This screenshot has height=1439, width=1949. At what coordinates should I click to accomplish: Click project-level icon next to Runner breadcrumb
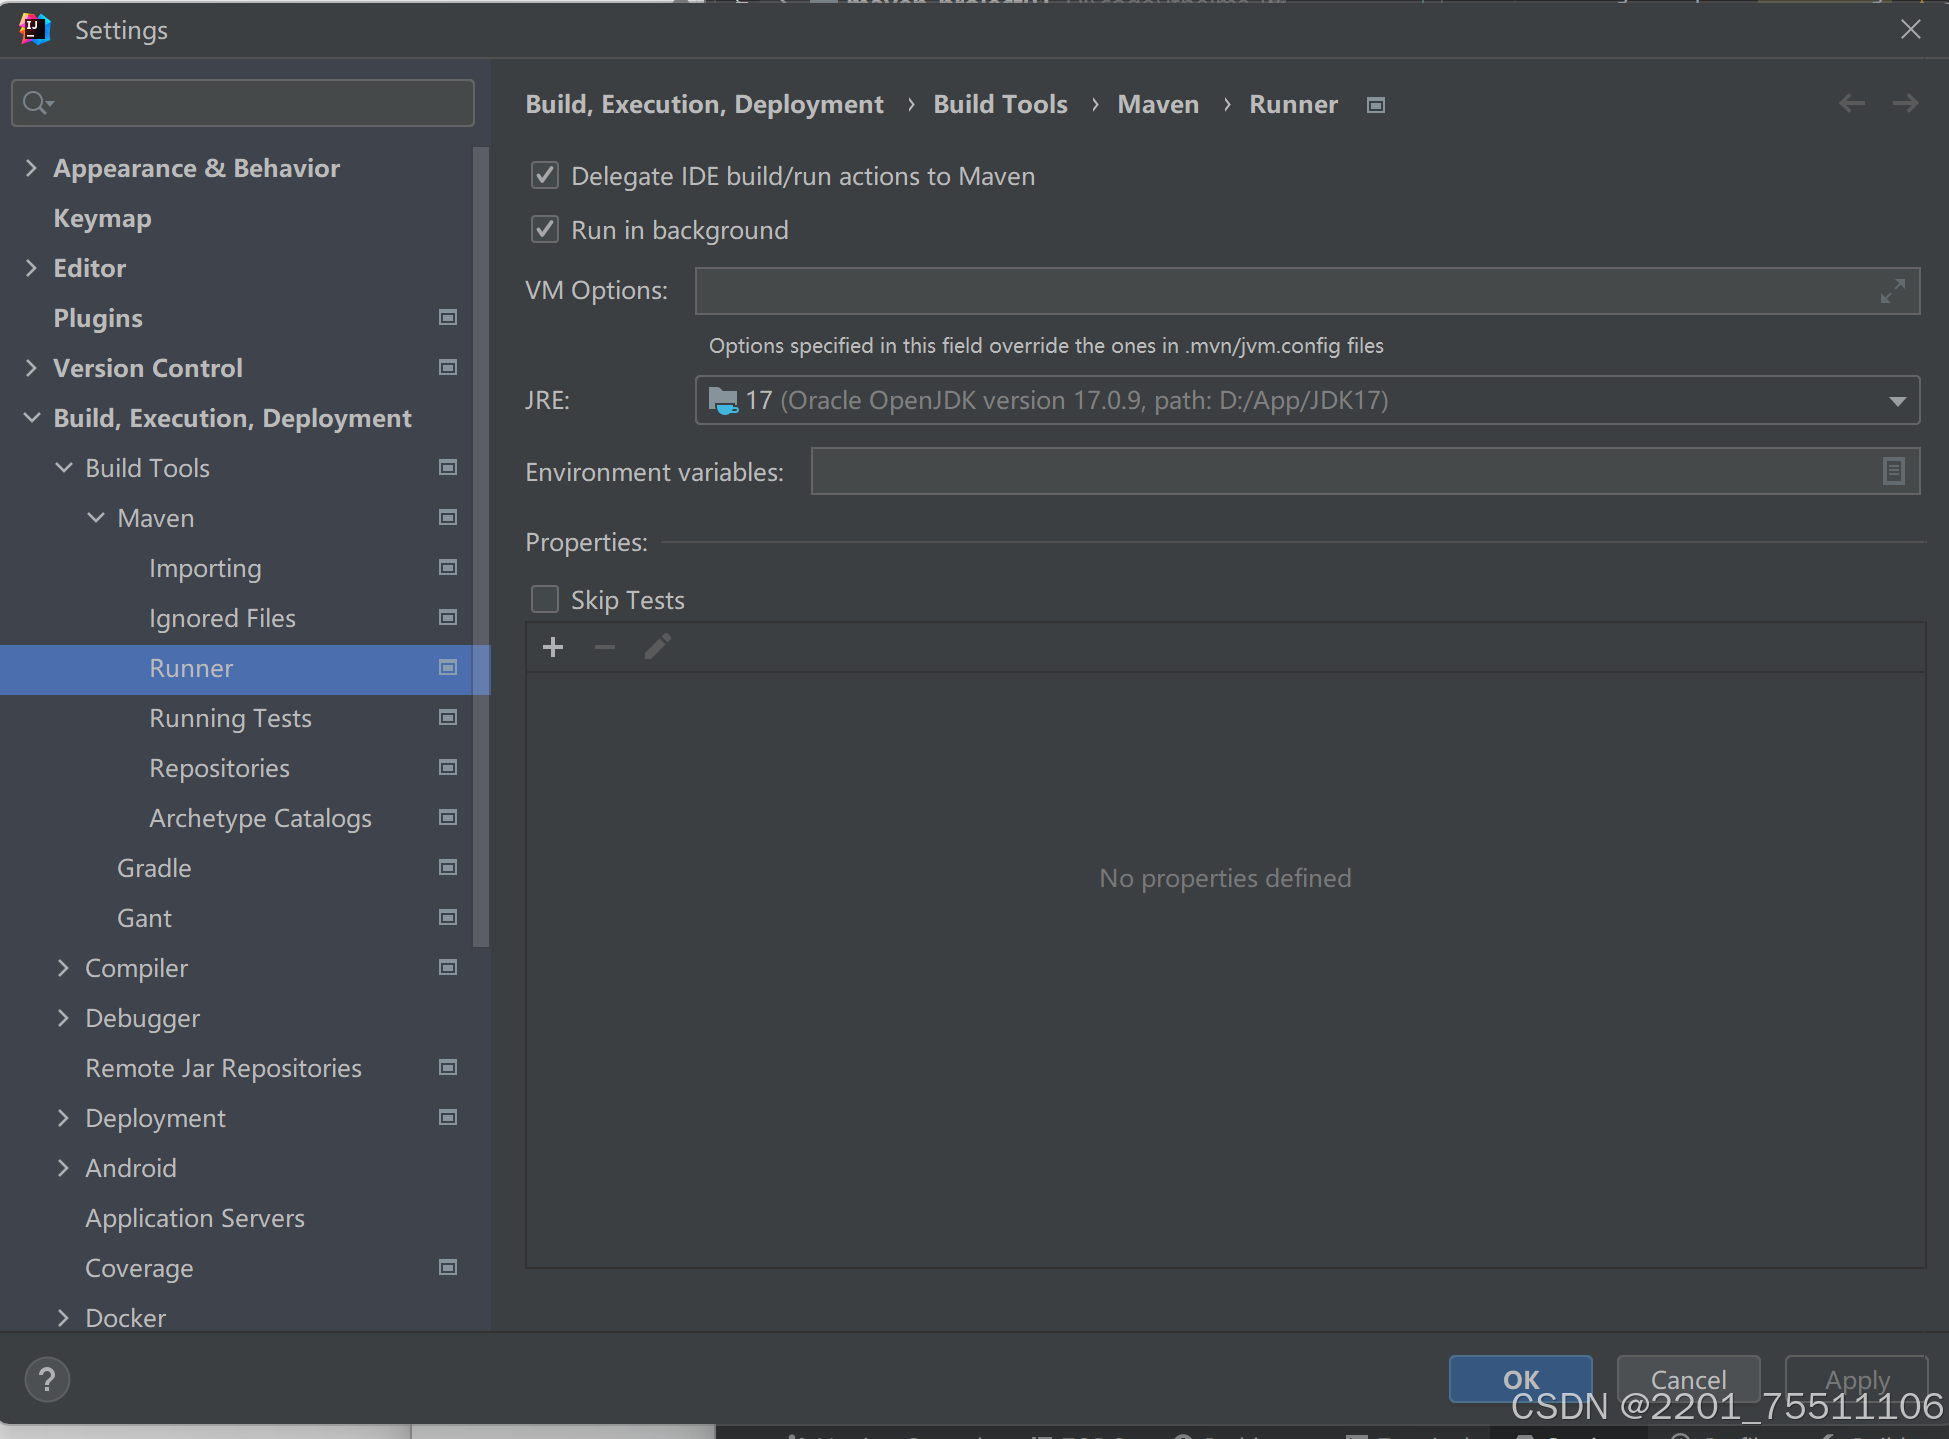1376,105
